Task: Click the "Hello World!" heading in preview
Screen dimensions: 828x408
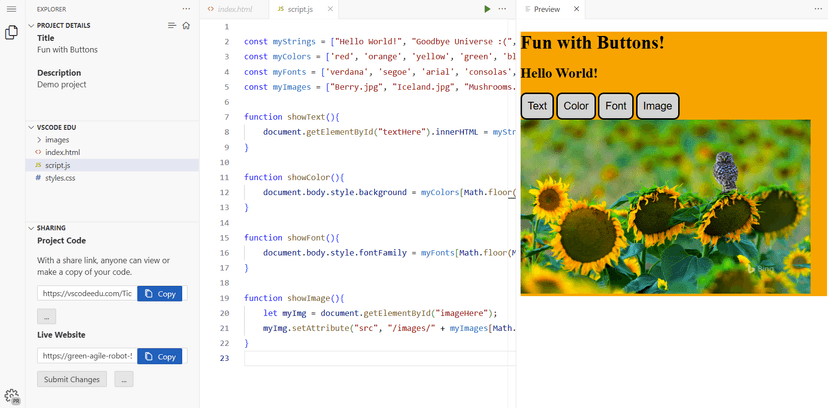Action: pyautogui.click(x=559, y=73)
